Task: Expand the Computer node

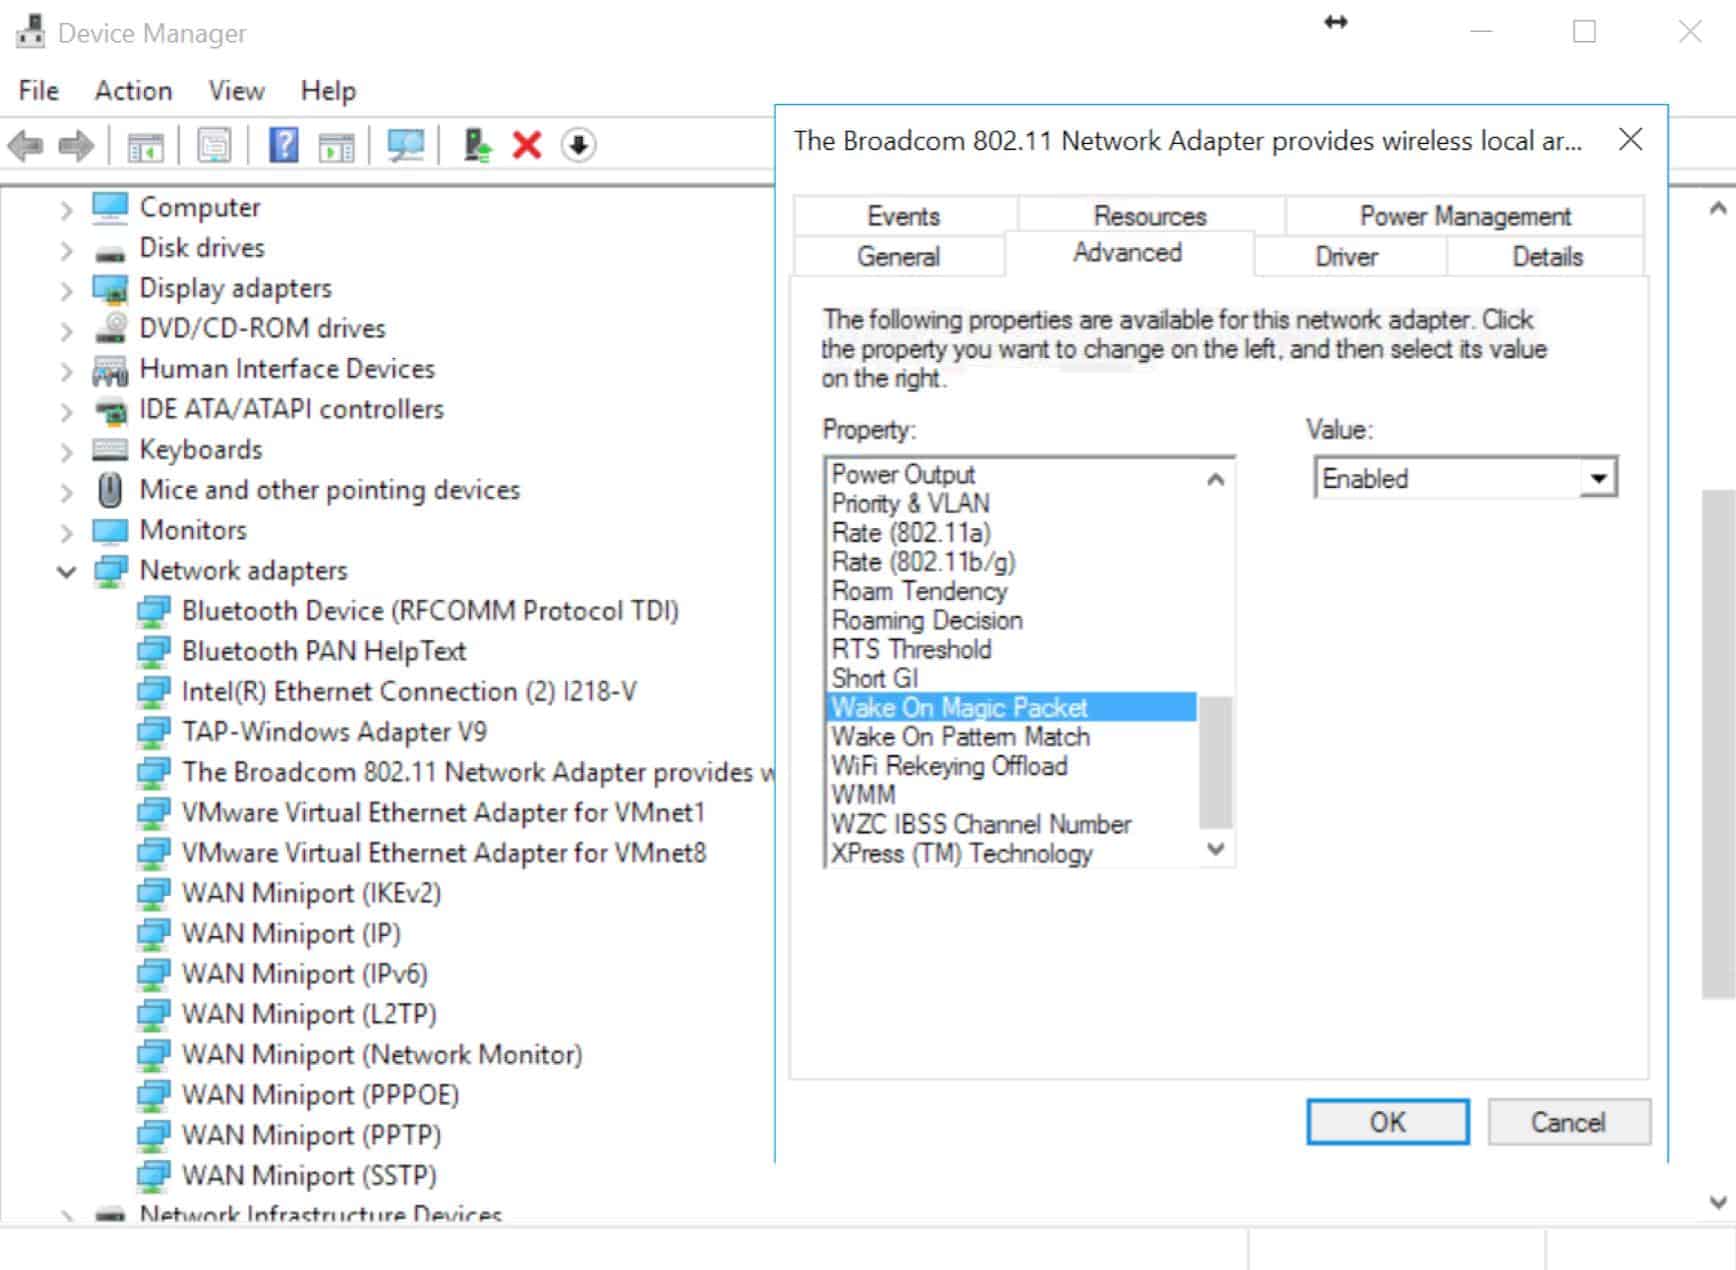Action: (x=66, y=209)
